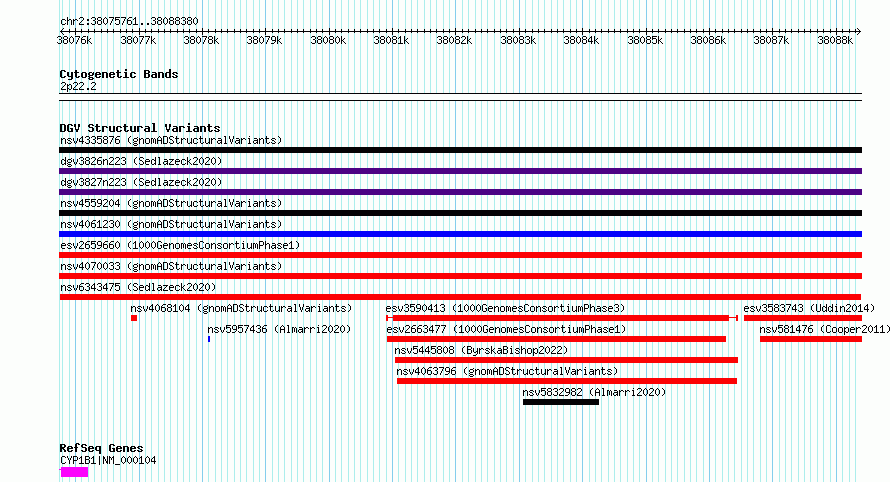Open the nsv4068104 (gnomADStructuralVariants) label

(x=241, y=308)
